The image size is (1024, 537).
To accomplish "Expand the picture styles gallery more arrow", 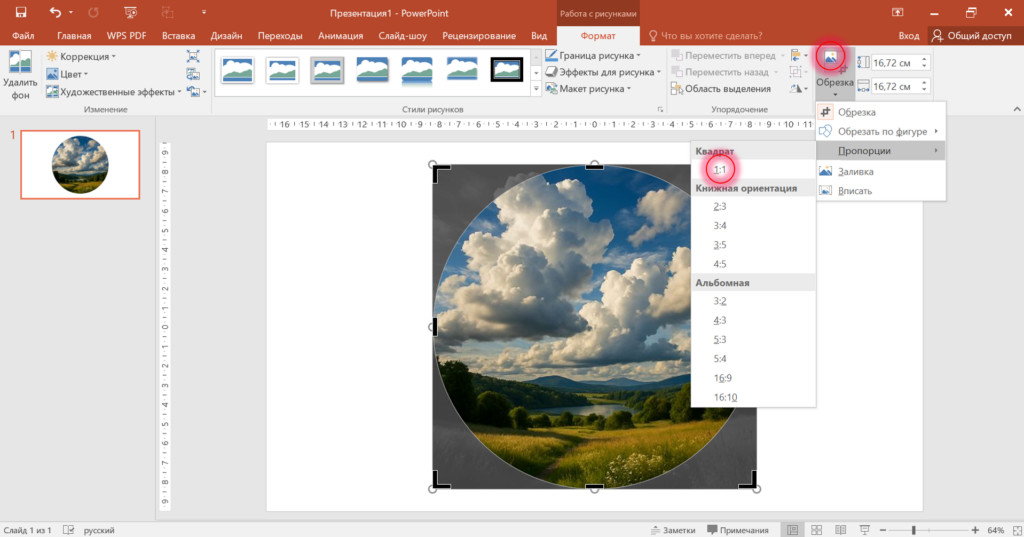I will pyautogui.click(x=536, y=89).
